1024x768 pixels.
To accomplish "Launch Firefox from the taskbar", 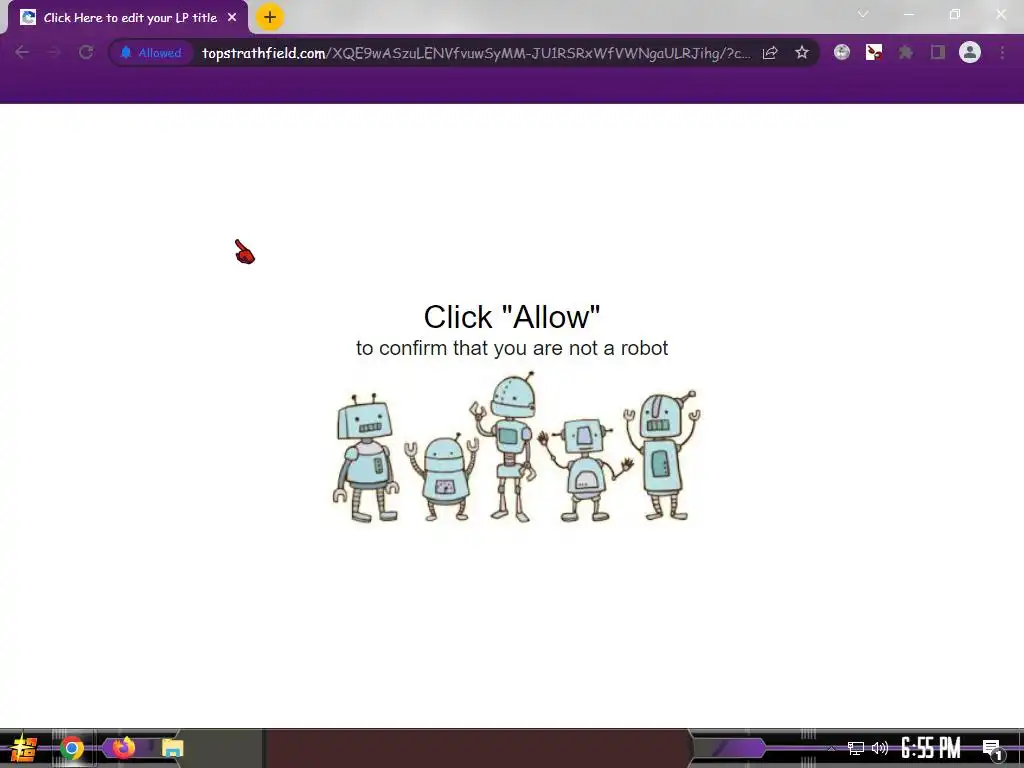I will click(x=123, y=747).
